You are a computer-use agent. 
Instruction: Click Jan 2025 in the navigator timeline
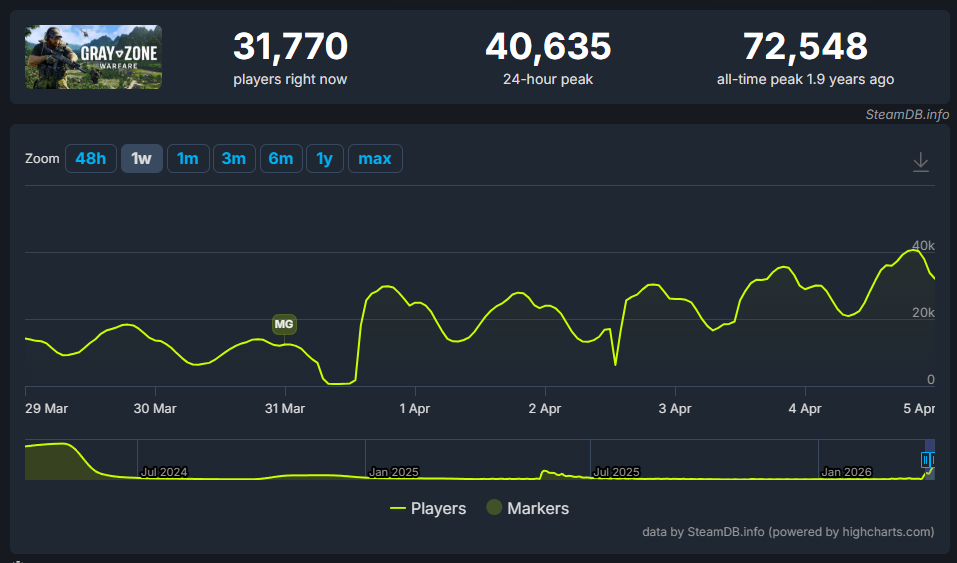394,472
